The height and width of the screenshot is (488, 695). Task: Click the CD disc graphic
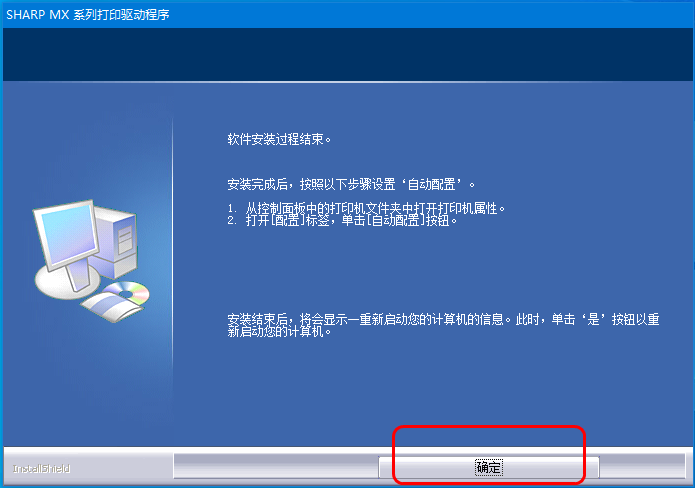tap(127, 292)
